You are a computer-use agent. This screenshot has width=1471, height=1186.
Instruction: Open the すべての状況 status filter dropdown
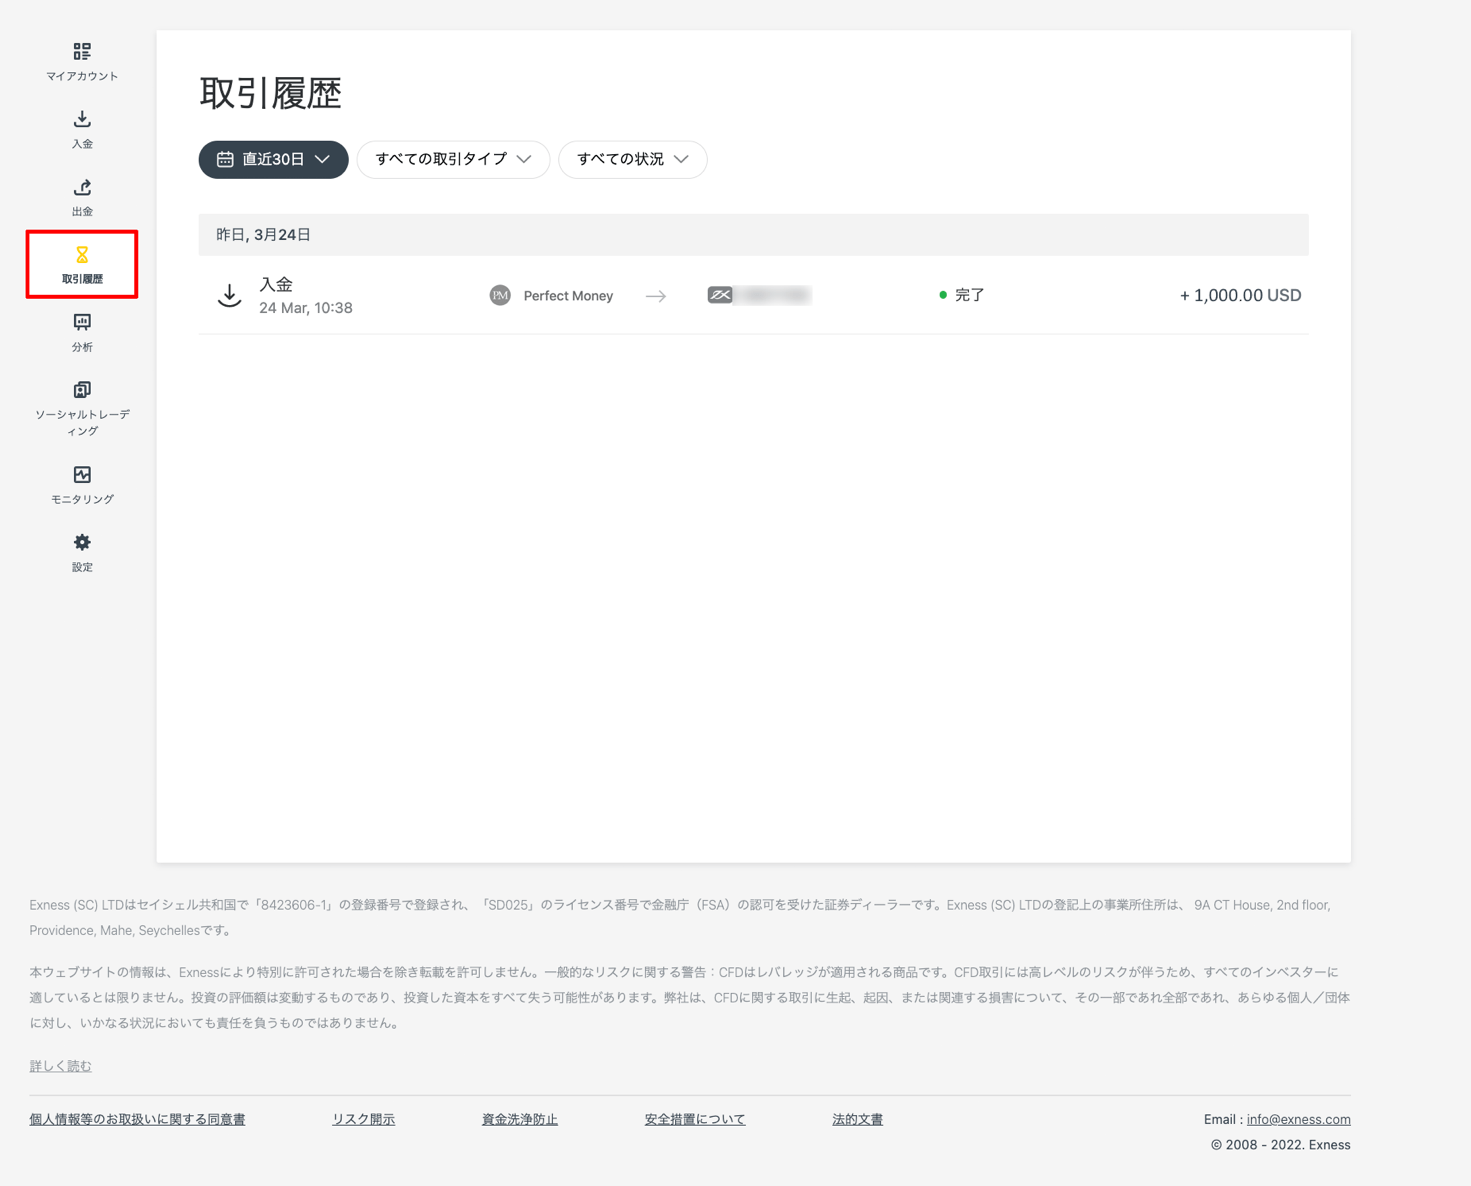click(632, 159)
